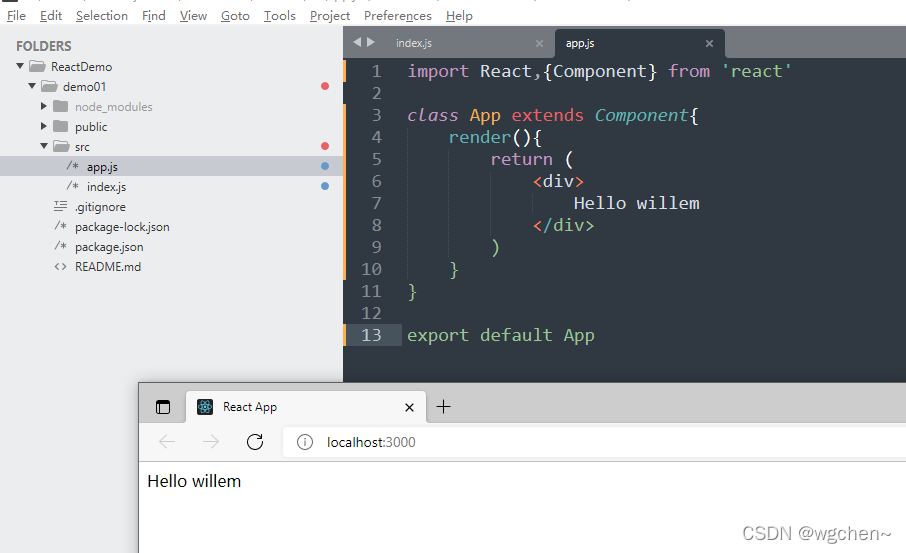Expand the node_modules folder arrow
The image size is (906, 553).
pos(43,106)
